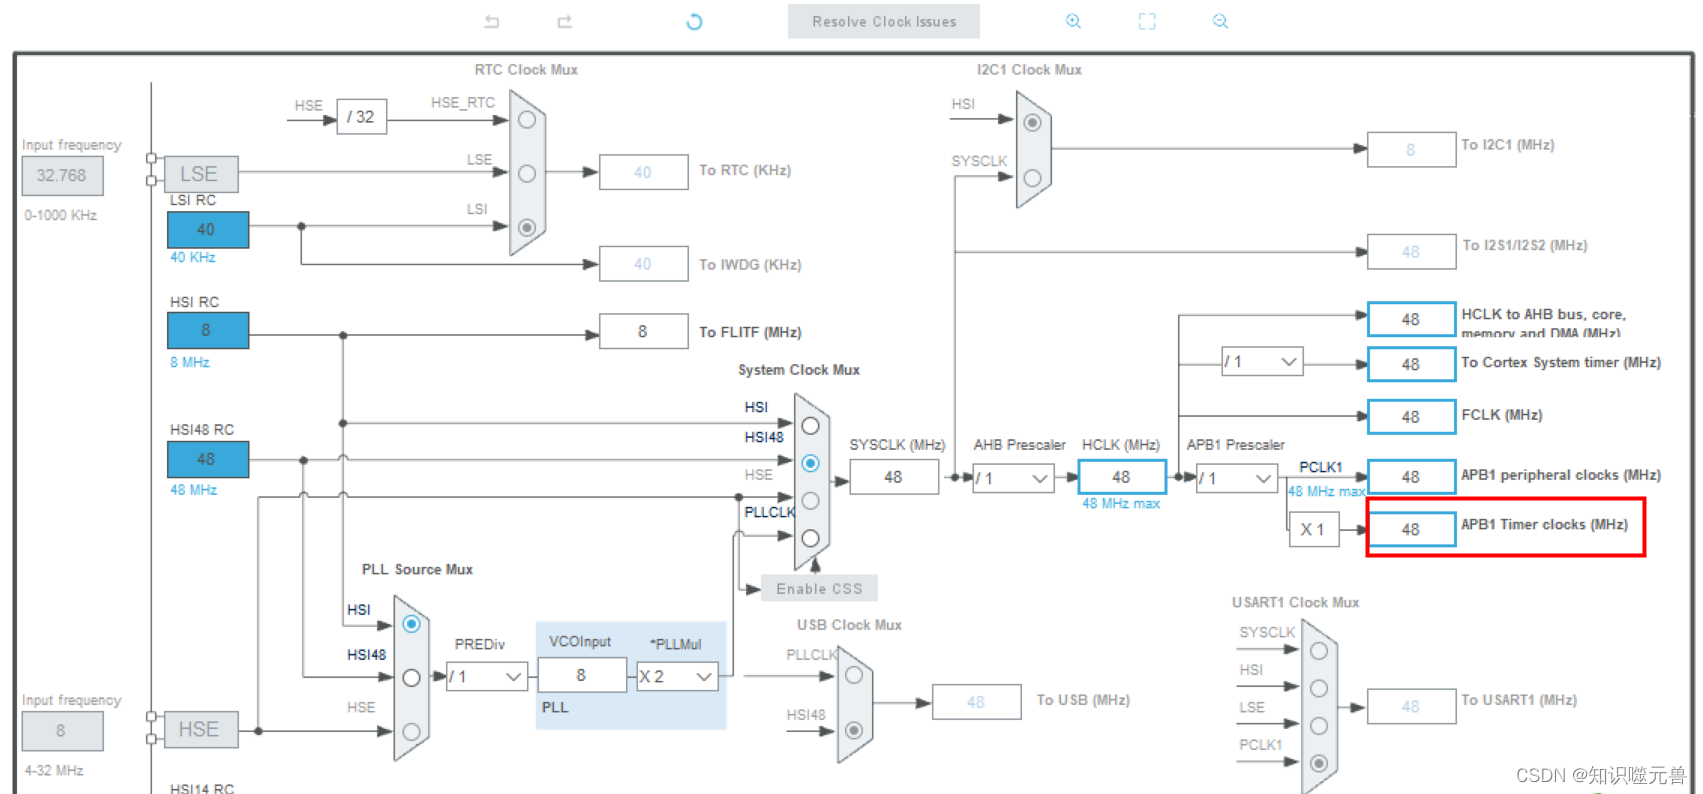Viewport: 1703px width, 794px height.
Task: Select PLLCLK radio in System Clock Mux
Action: [810, 538]
